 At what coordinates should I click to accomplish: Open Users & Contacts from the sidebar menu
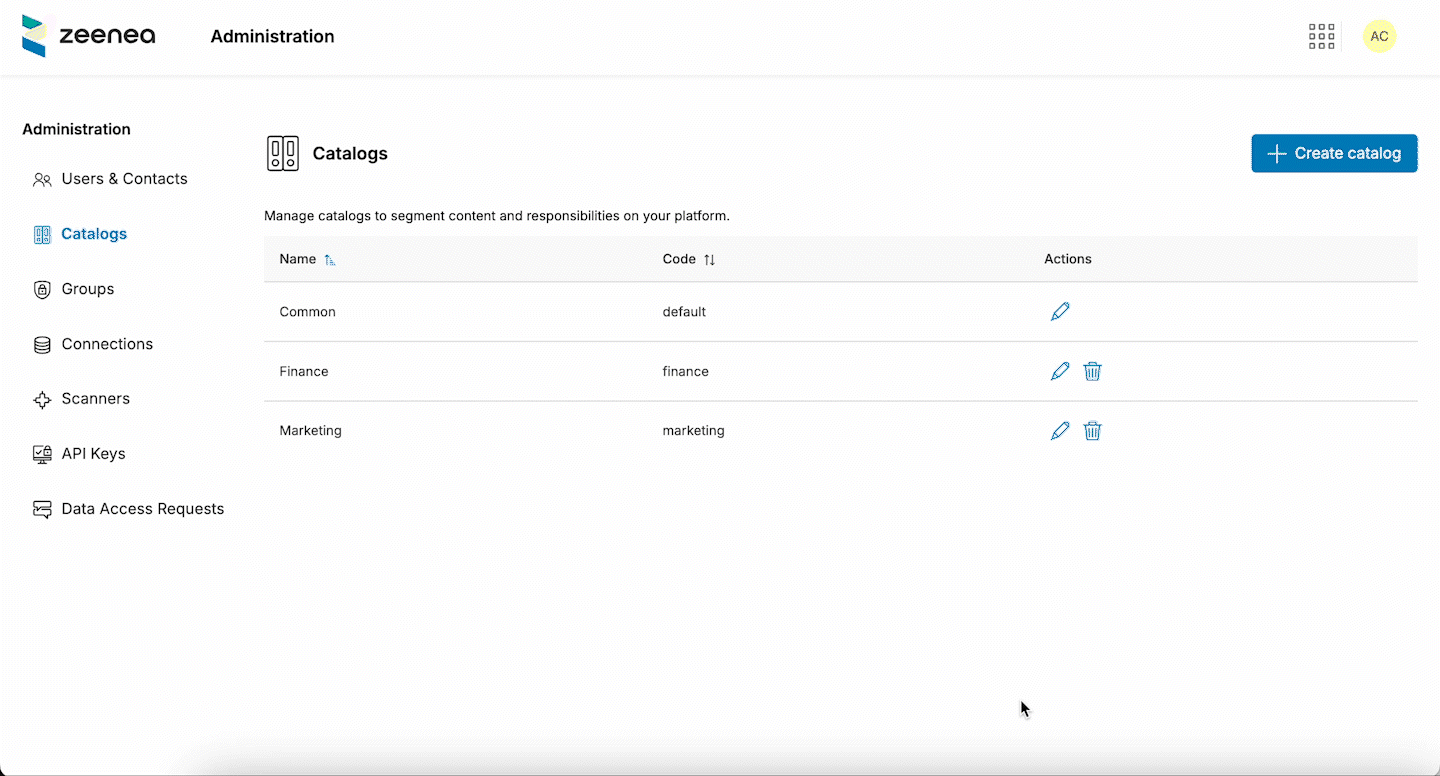[124, 178]
